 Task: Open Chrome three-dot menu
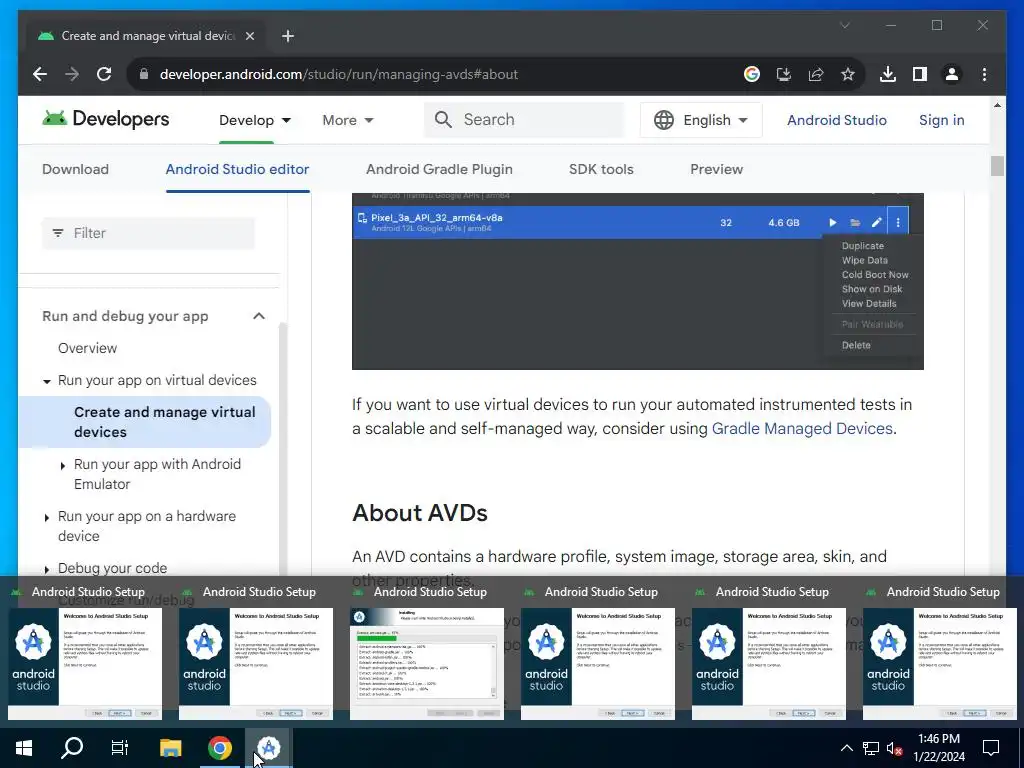coord(984,74)
